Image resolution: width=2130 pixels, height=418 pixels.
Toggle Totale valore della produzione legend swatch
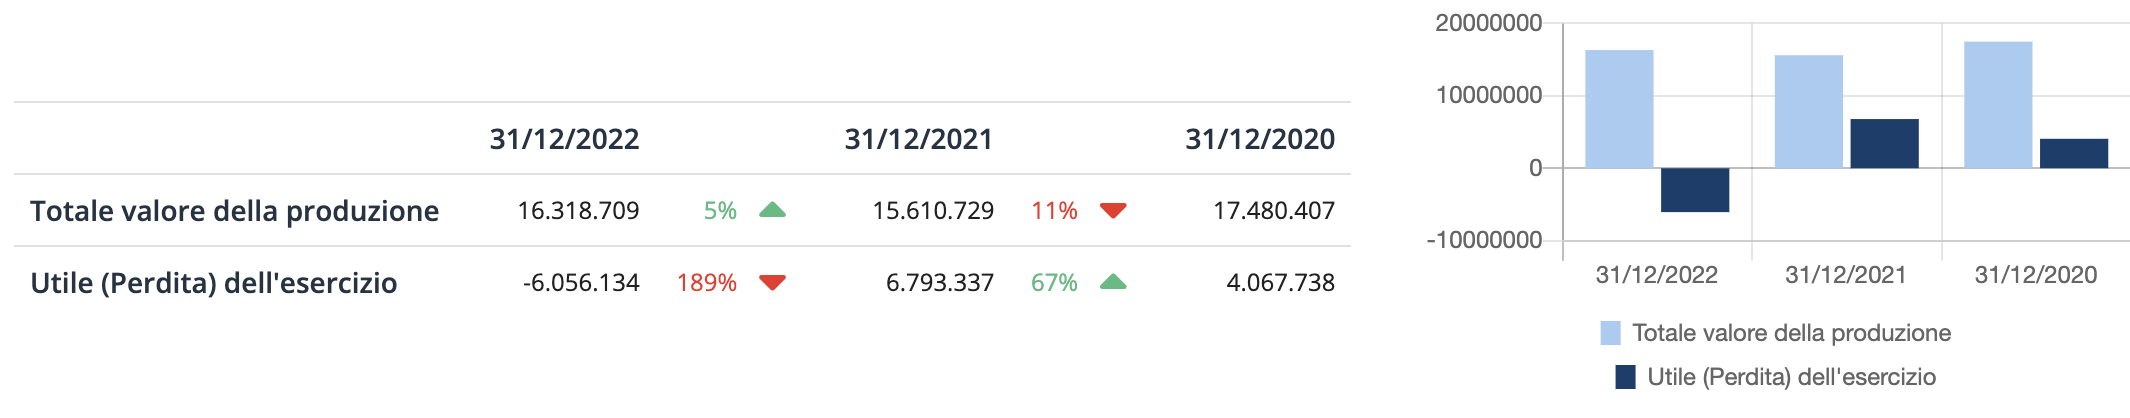pyautogui.click(x=1610, y=333)
